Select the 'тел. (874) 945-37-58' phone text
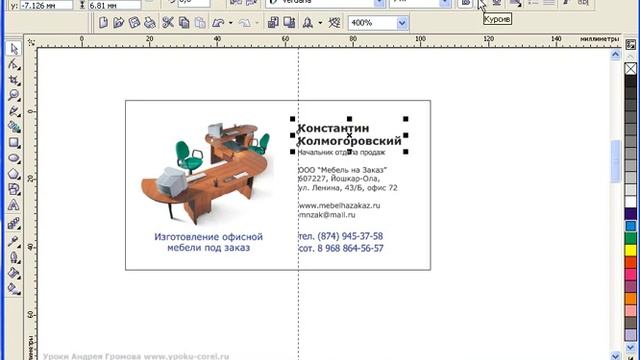Screen dimensions: 640x360 (340, 236)
